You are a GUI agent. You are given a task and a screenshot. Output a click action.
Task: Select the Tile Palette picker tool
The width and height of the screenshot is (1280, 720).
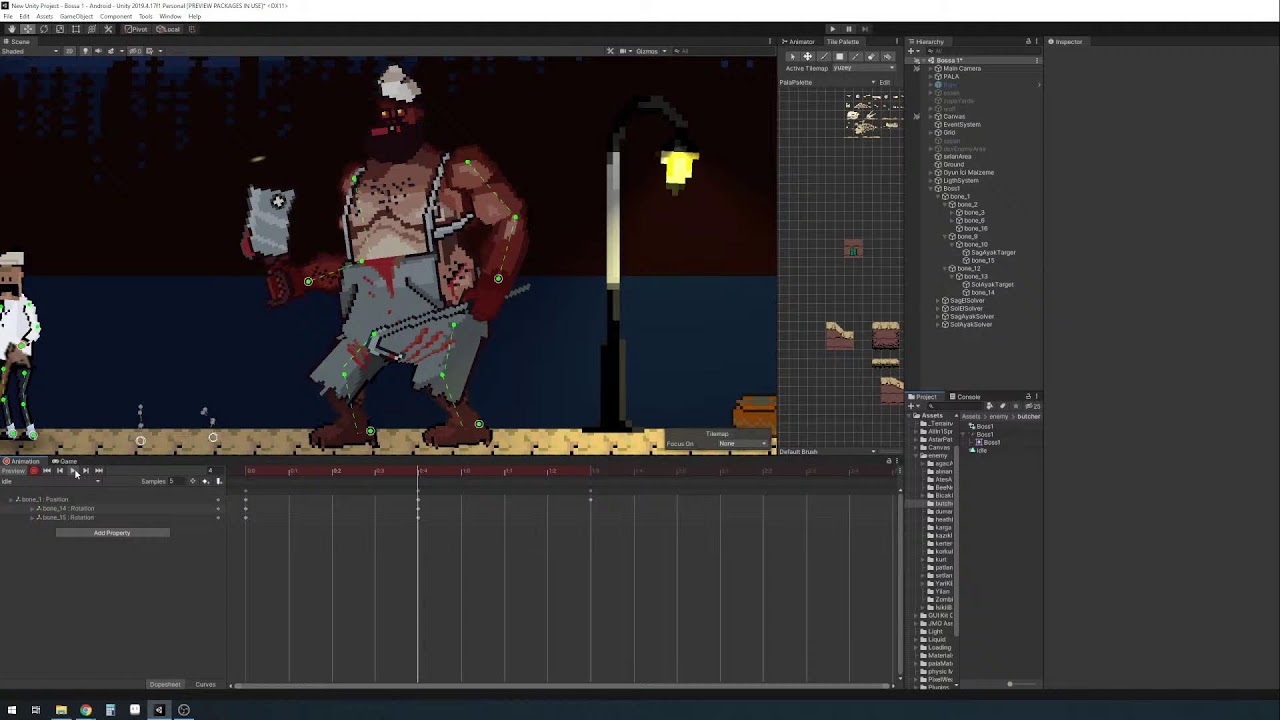point(856,56)
